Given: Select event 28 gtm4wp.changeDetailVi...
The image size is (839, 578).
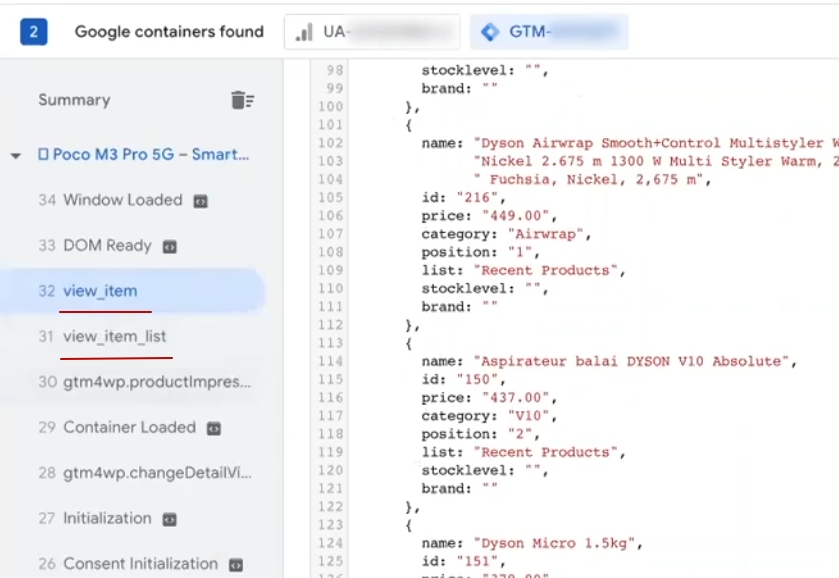Looking at the screenshot, I should click(x=131, y=473).
